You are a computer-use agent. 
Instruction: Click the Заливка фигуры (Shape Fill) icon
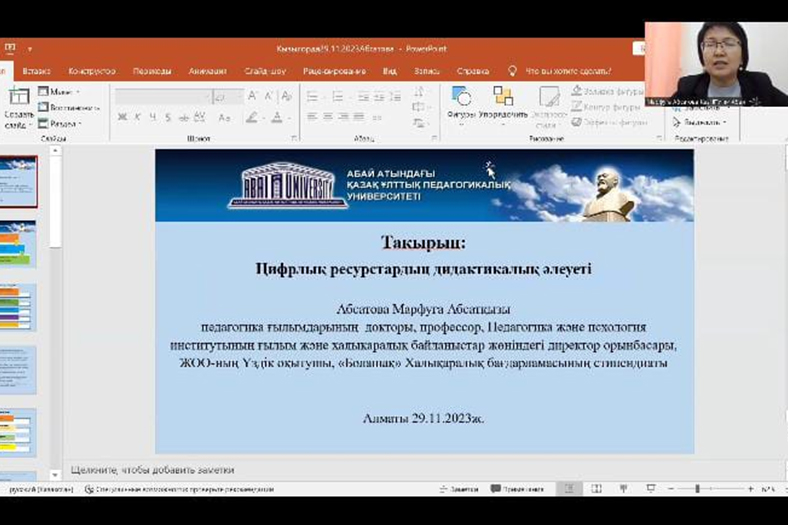577,91
